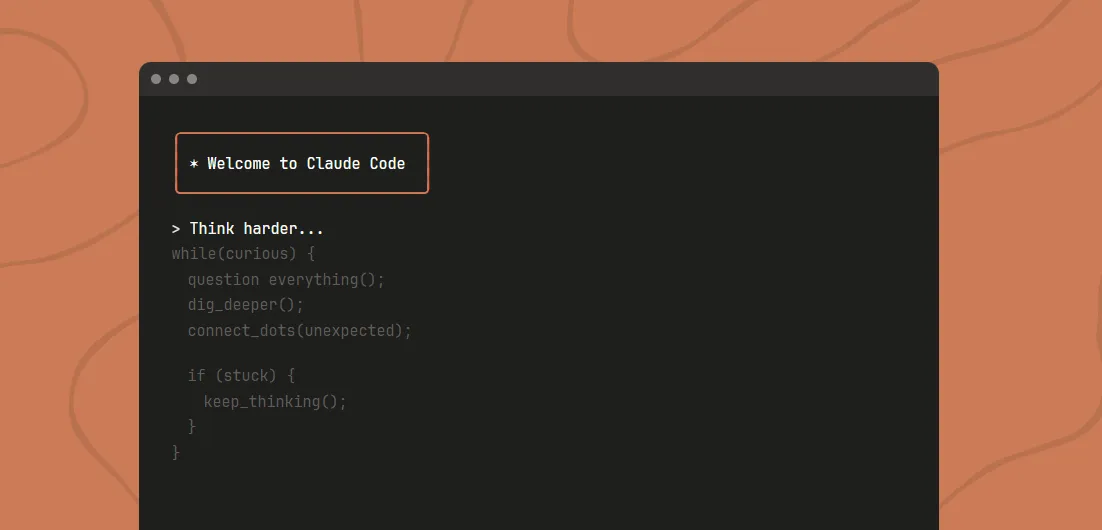Click the asterisk icon in the welcome box
The image size is (1102, 530).
194,164
